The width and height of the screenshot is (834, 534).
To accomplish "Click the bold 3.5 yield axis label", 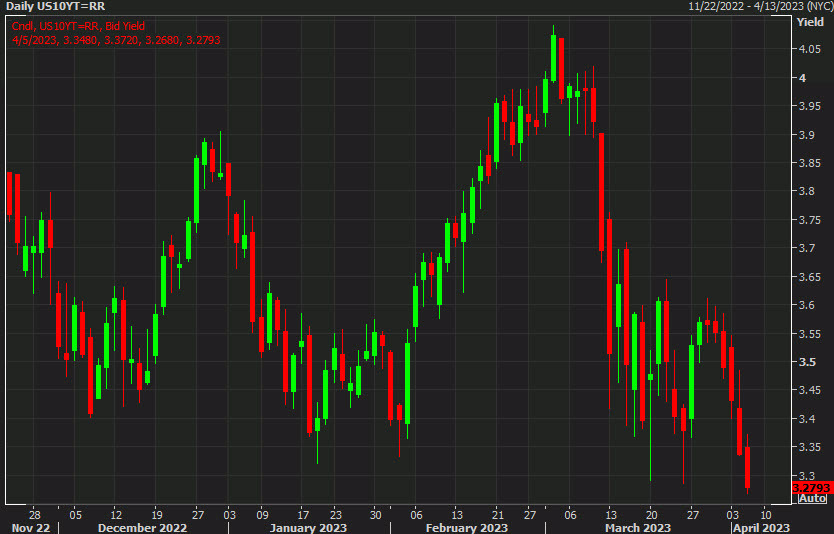I will coord(807,362).
